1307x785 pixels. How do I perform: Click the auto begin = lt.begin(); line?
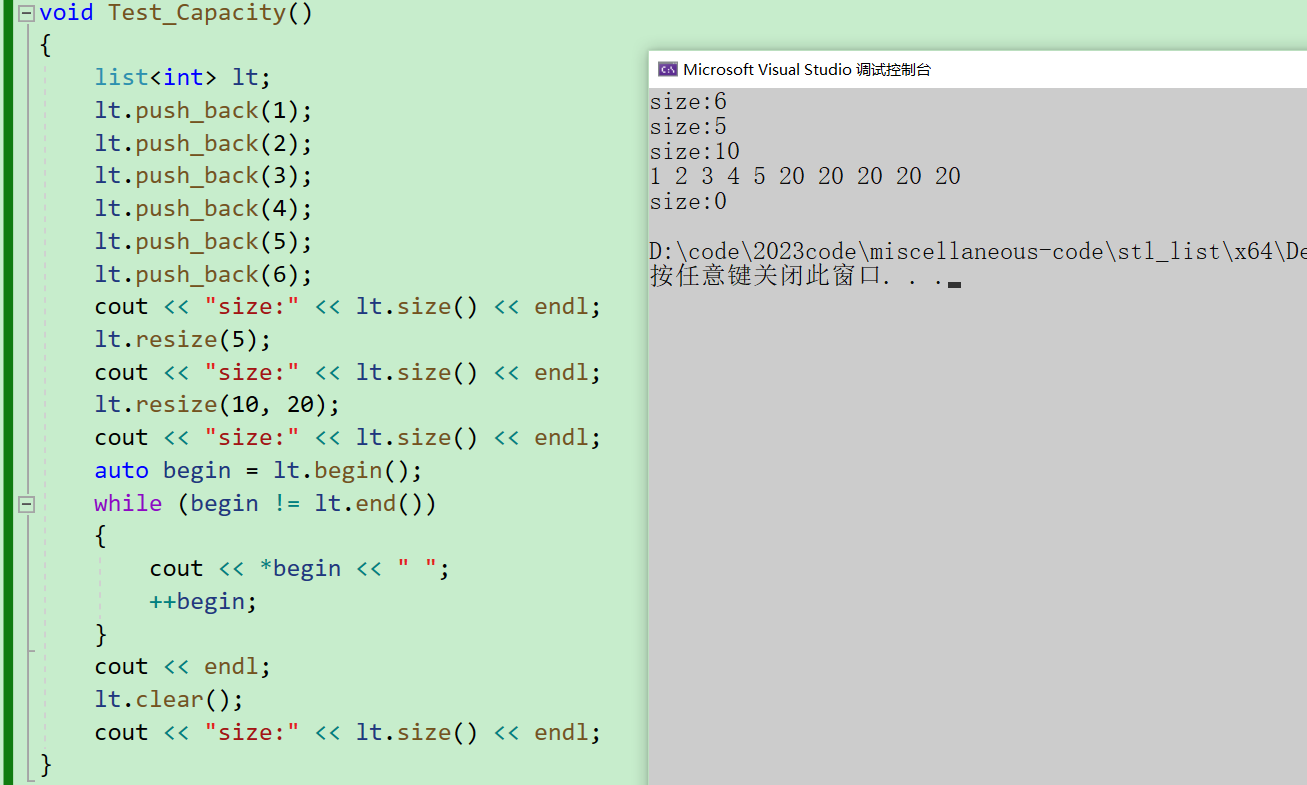259,470
